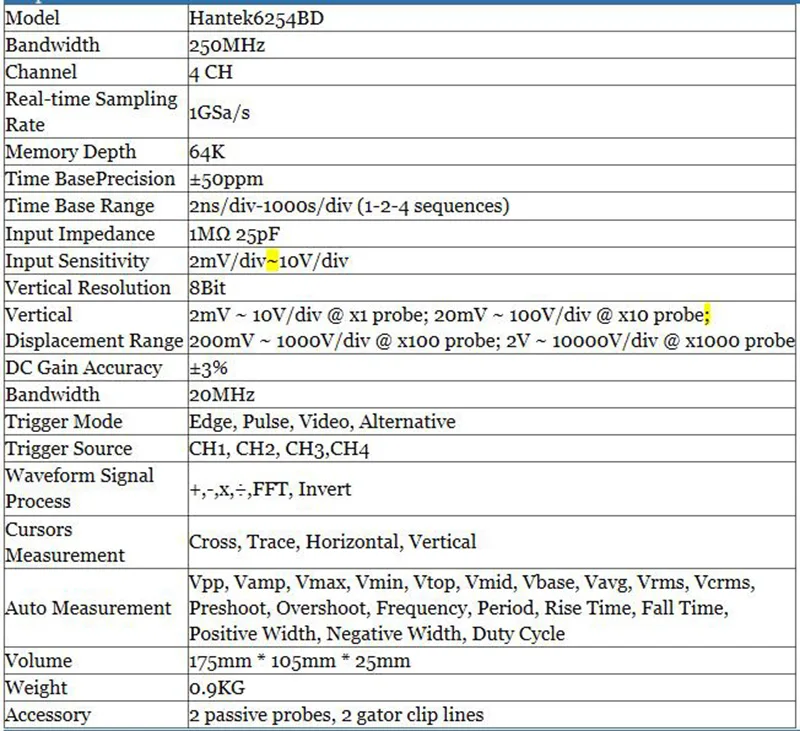Viewport: 800px width, 731px height.
Task: Click the Real-time Sampling Rate label
Action: pos(91,112)
